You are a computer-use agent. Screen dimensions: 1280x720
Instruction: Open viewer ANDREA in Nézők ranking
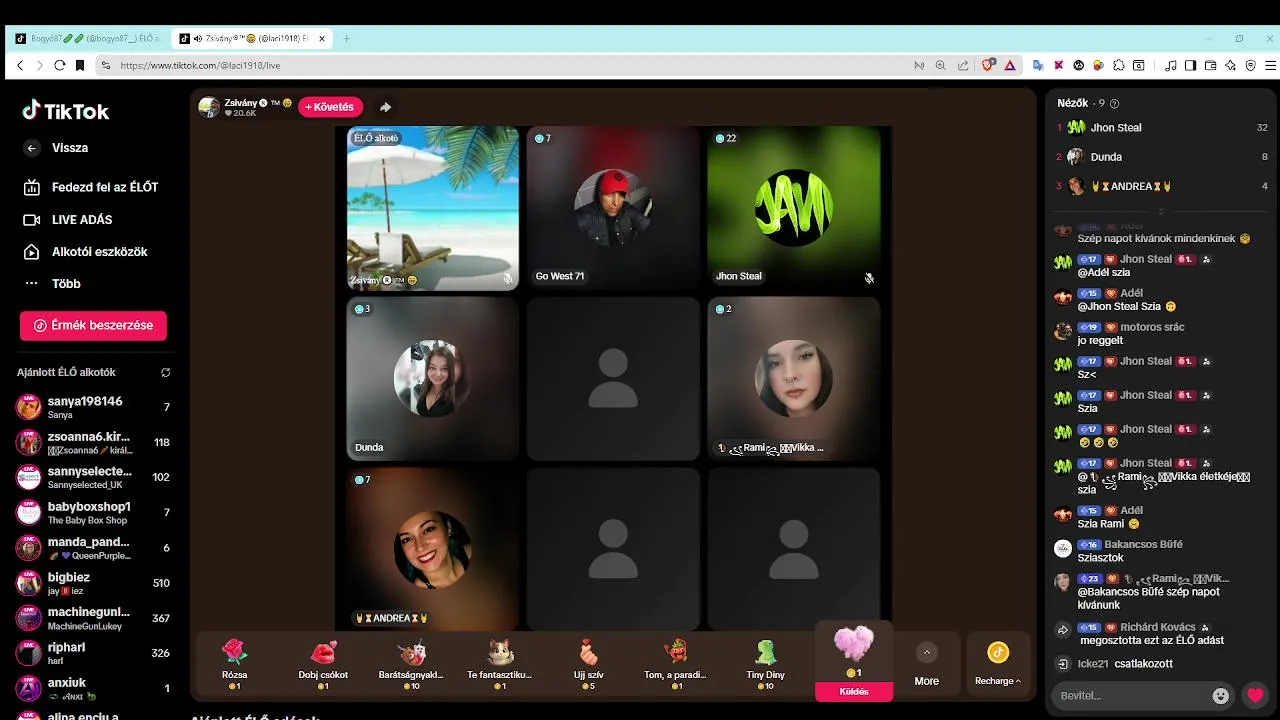[1162, 186]
